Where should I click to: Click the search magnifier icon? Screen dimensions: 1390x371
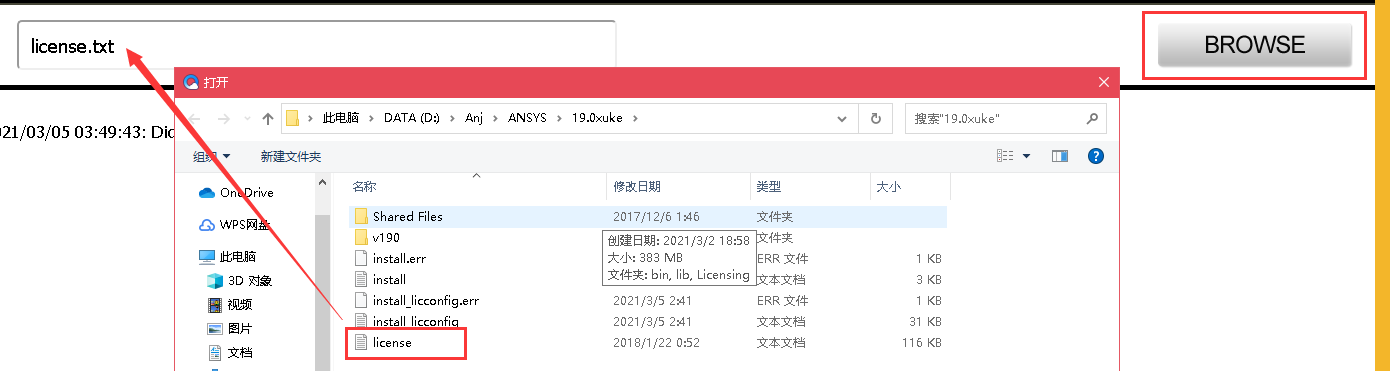(1092, 118)
